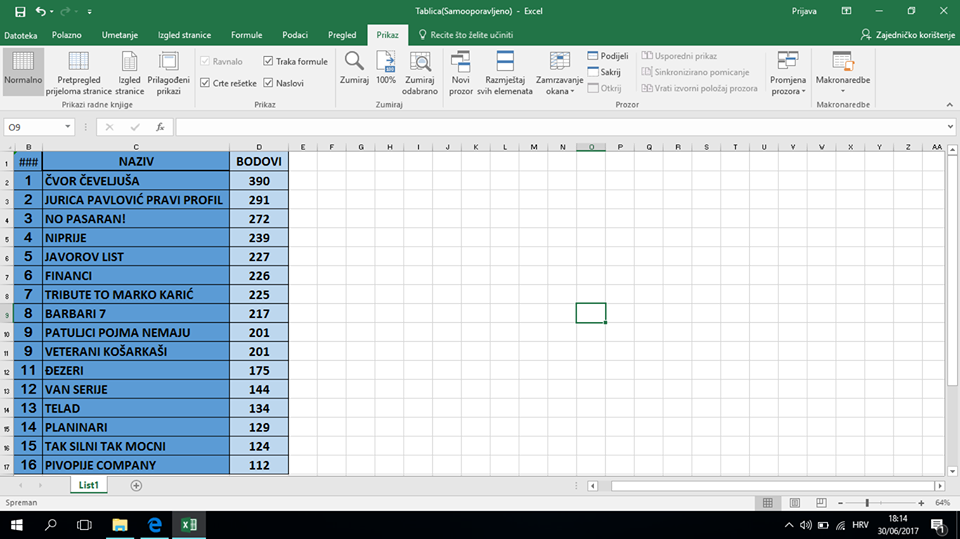Image resolution: width=960 pixels, height=539 pixels.
Task: Open Pretpregled prijeloma stranice view
Action: (x=78, y=65)
